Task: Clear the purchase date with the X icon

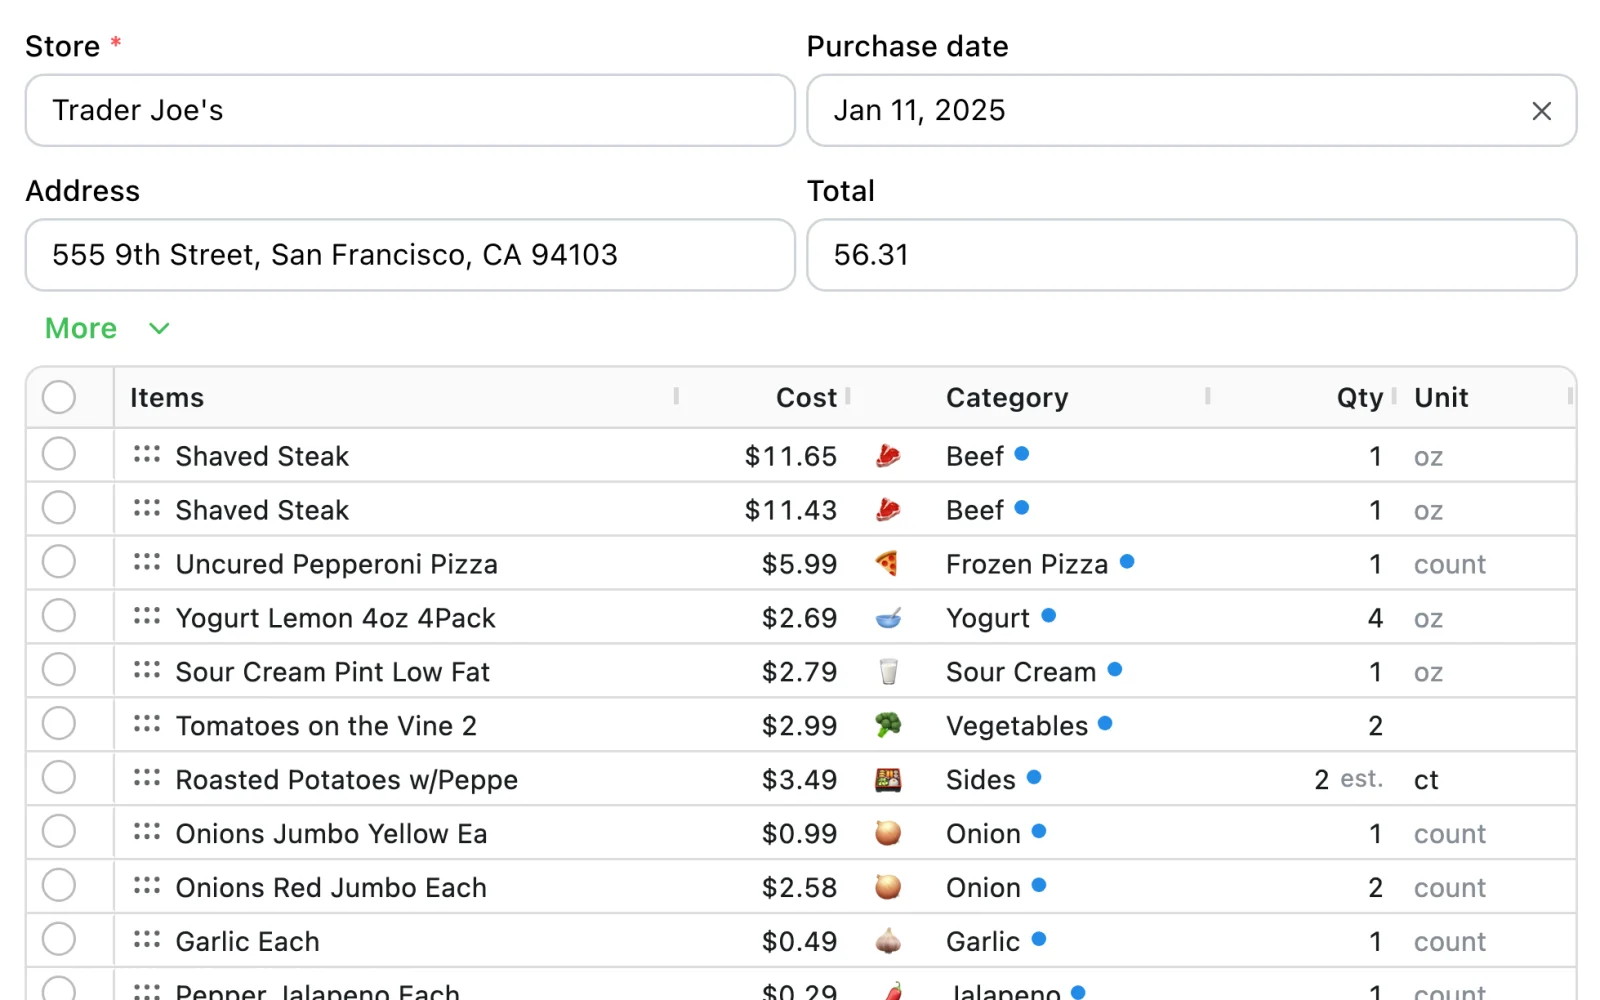Action: (x=1541, y=111)
